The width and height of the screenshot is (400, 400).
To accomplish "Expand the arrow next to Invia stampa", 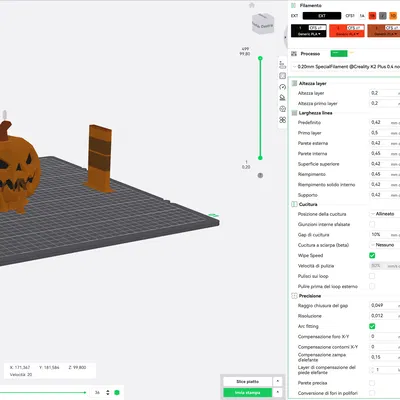I will 277,393.
